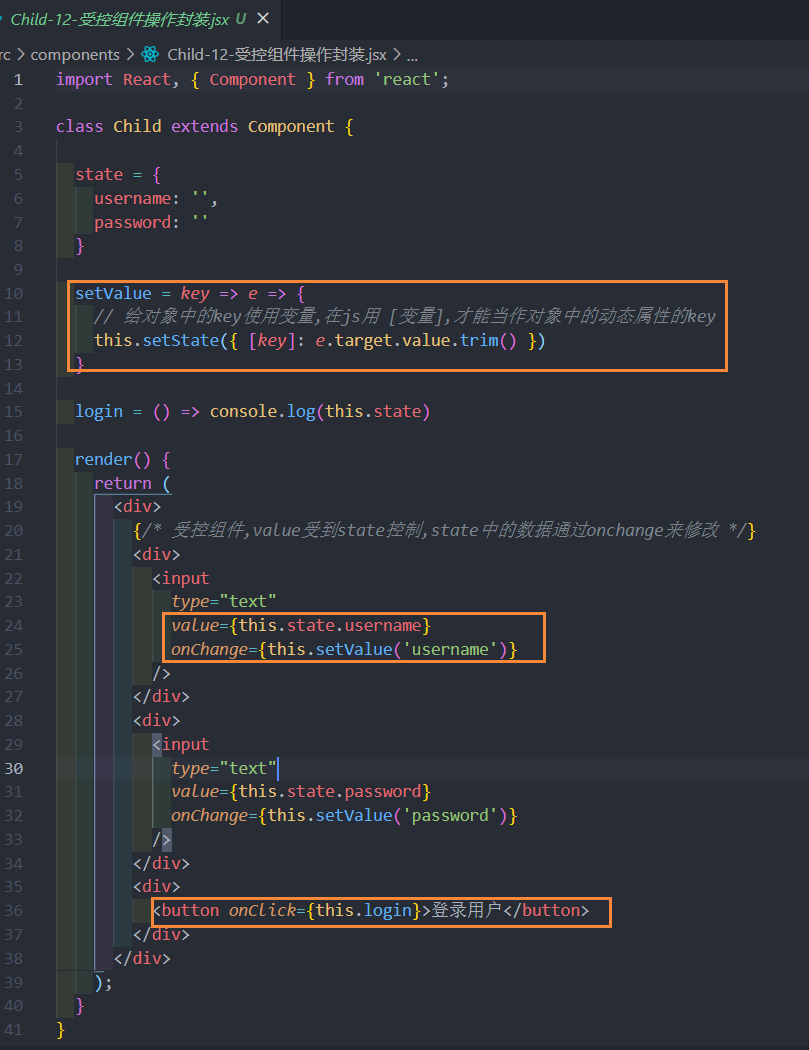This screenshot has height=1050, width=809.
Task: Close the Child-12 jsx editor tab
Action: tap(263, 19)
